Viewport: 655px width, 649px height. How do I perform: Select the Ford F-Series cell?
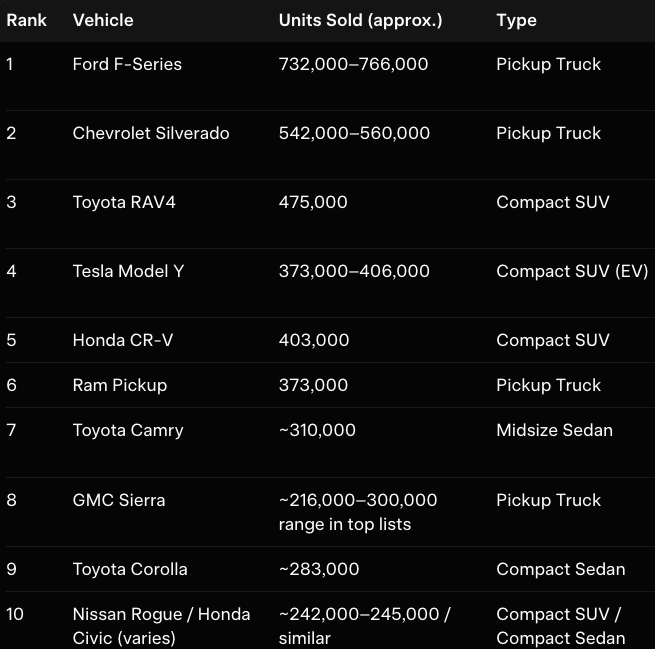coord(127,64)
